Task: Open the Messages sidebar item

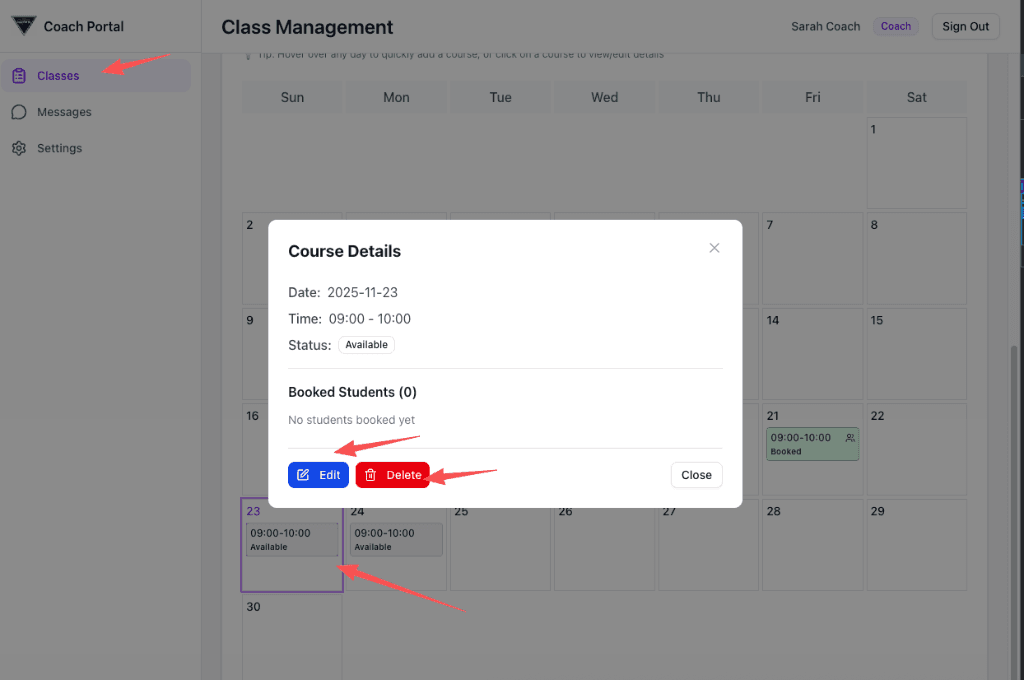Action: tap(64, 112)
